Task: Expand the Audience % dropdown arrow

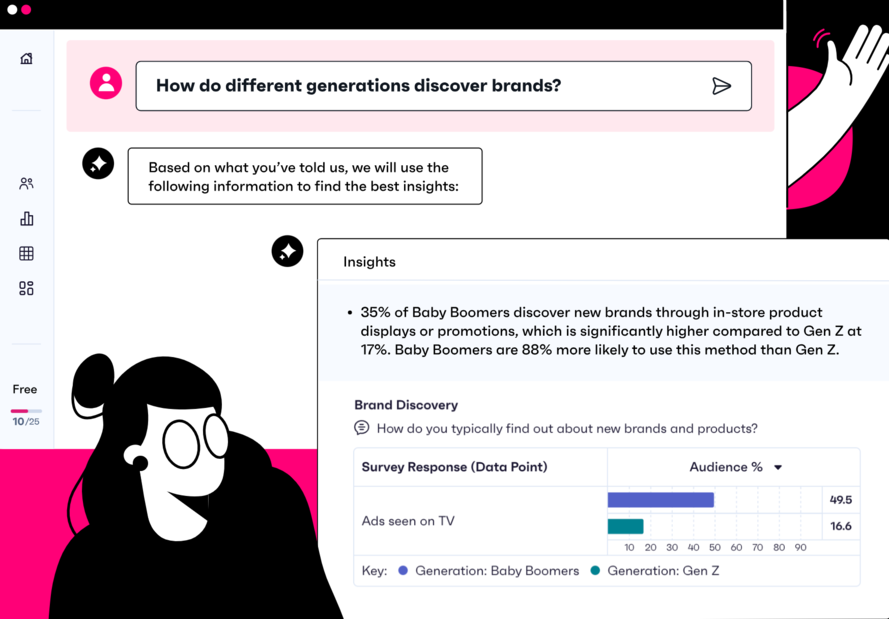Action: click(778, 468)
